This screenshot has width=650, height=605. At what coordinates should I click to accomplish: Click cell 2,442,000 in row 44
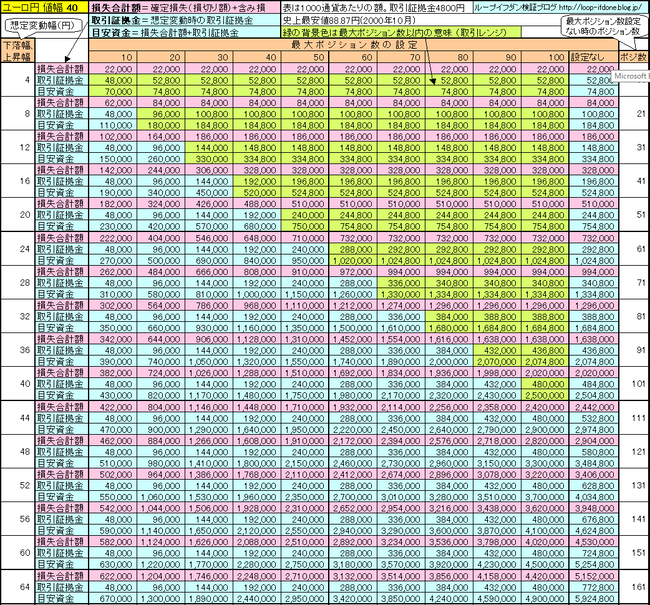point(594,407)
